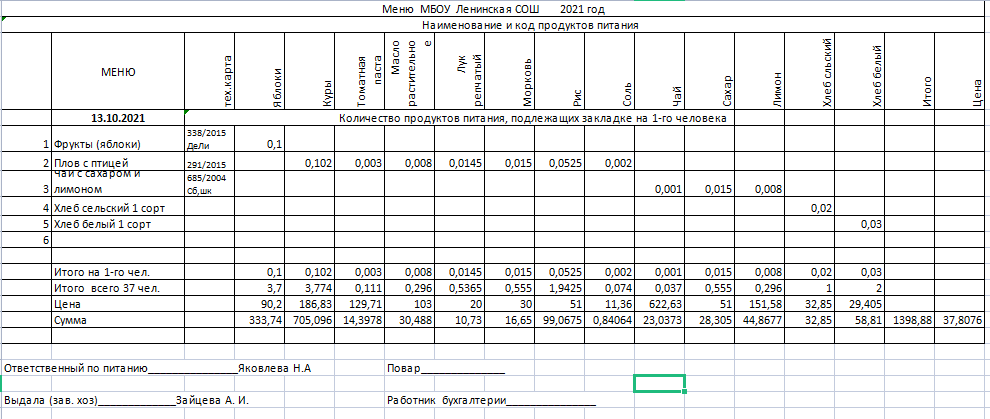Click the 'Итого всего 37 чел.' label cell

(x=108, y=288)
